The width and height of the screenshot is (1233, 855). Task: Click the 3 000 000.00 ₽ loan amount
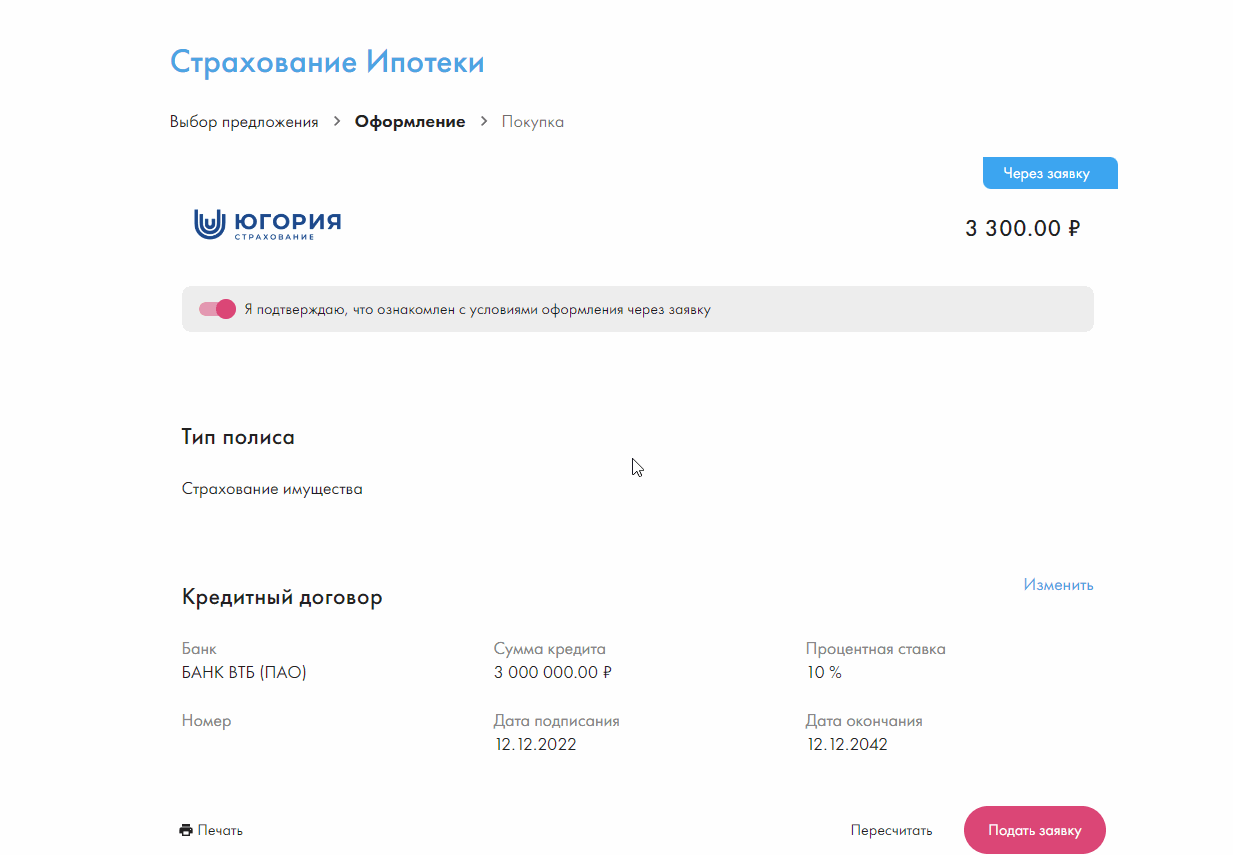pyautogui.click(x=553, y=673)
